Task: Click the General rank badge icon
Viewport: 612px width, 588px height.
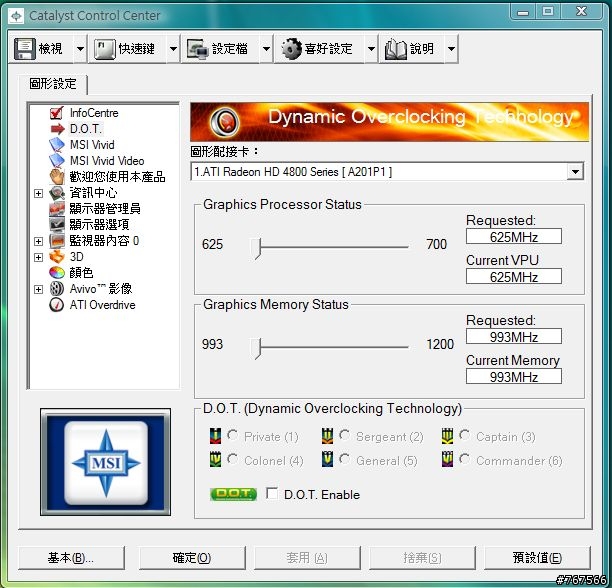Action: click(327, 459)
